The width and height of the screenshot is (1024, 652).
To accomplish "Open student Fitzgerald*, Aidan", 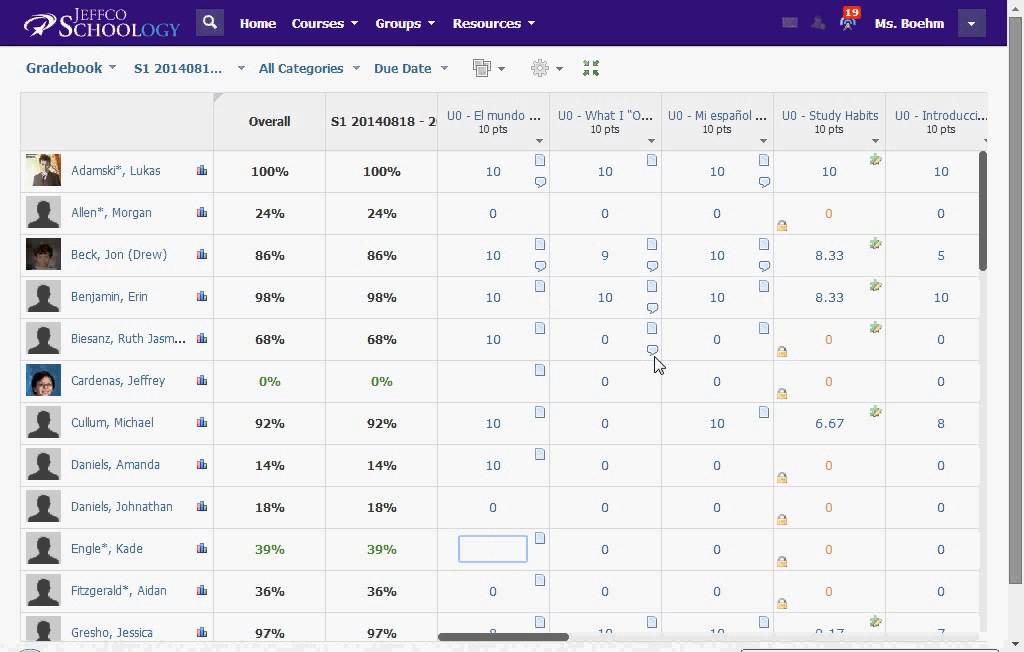I will coord(118,591).
